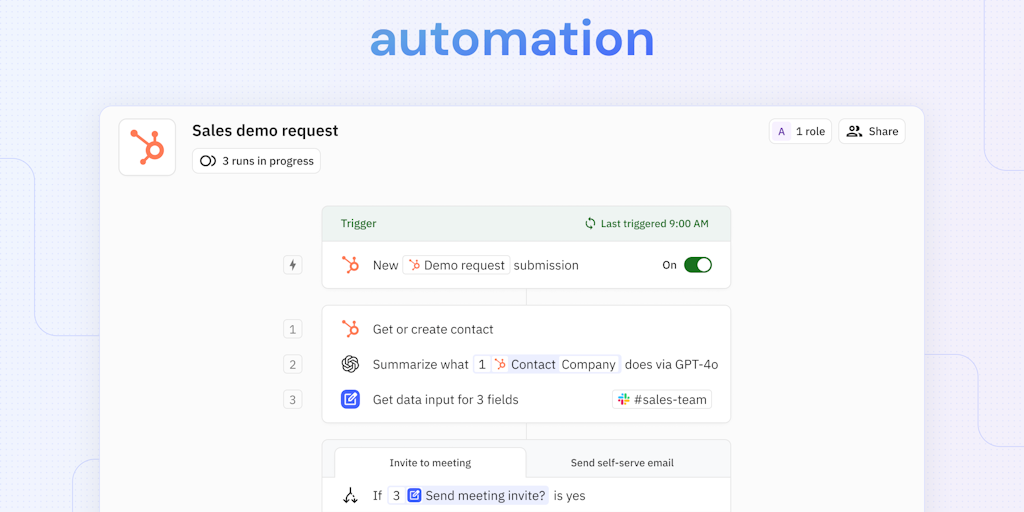This screenshot has height=512, width=1024.
Task: Click the Sales demo request title
Action: [265, 130]
